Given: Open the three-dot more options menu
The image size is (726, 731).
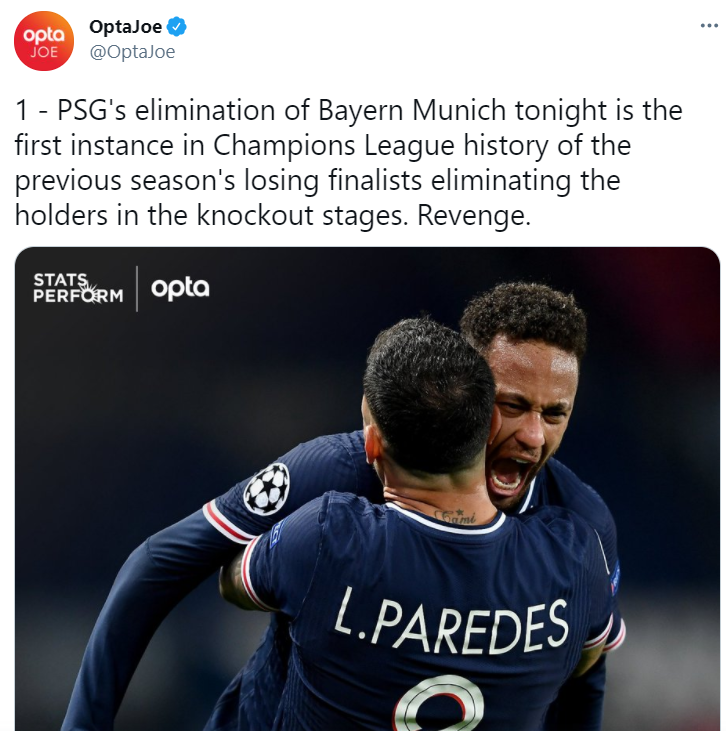Looking at the screenshot, I should click(709, 26).
